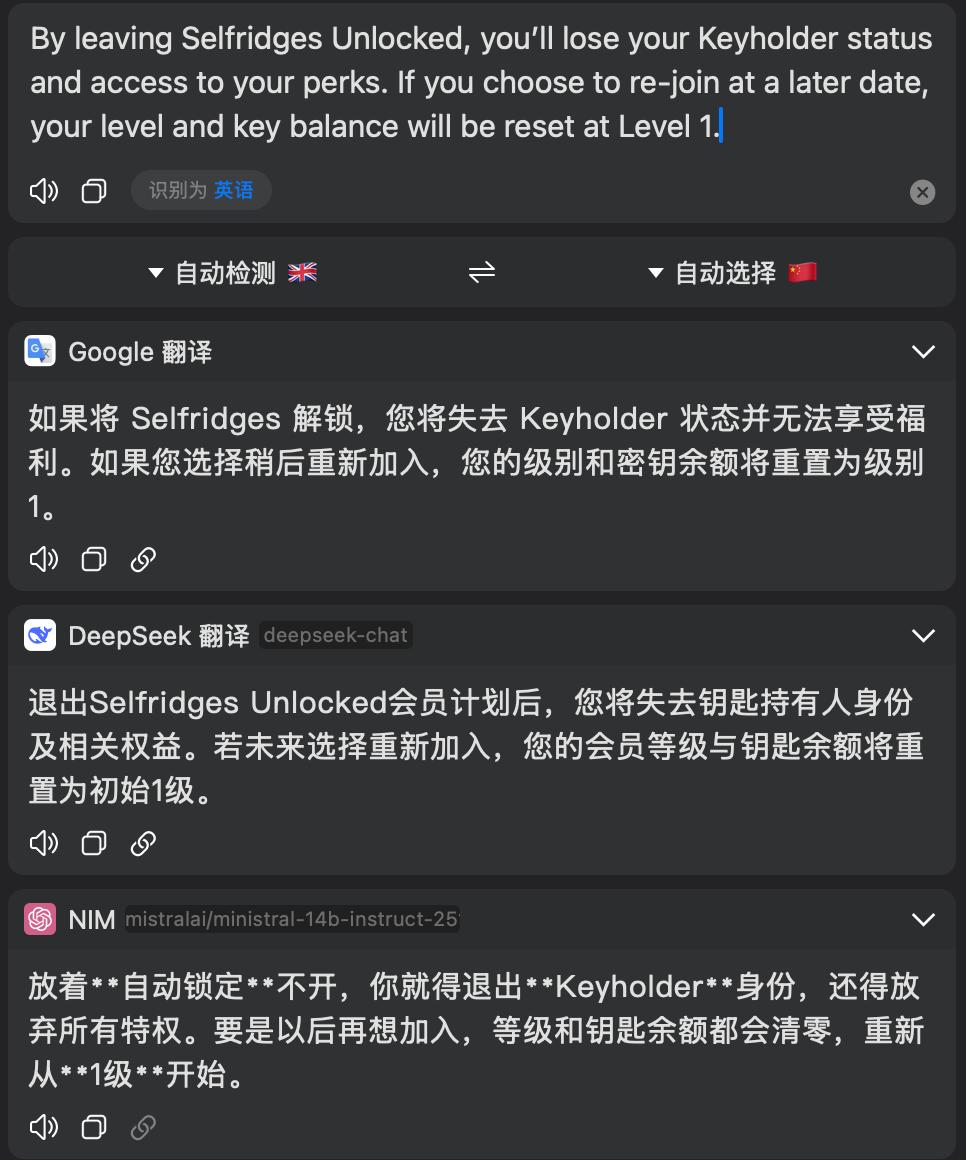966x1160 pixels.
Task: Open the 自动选择 target language dropdown
Action: [732, 273]
